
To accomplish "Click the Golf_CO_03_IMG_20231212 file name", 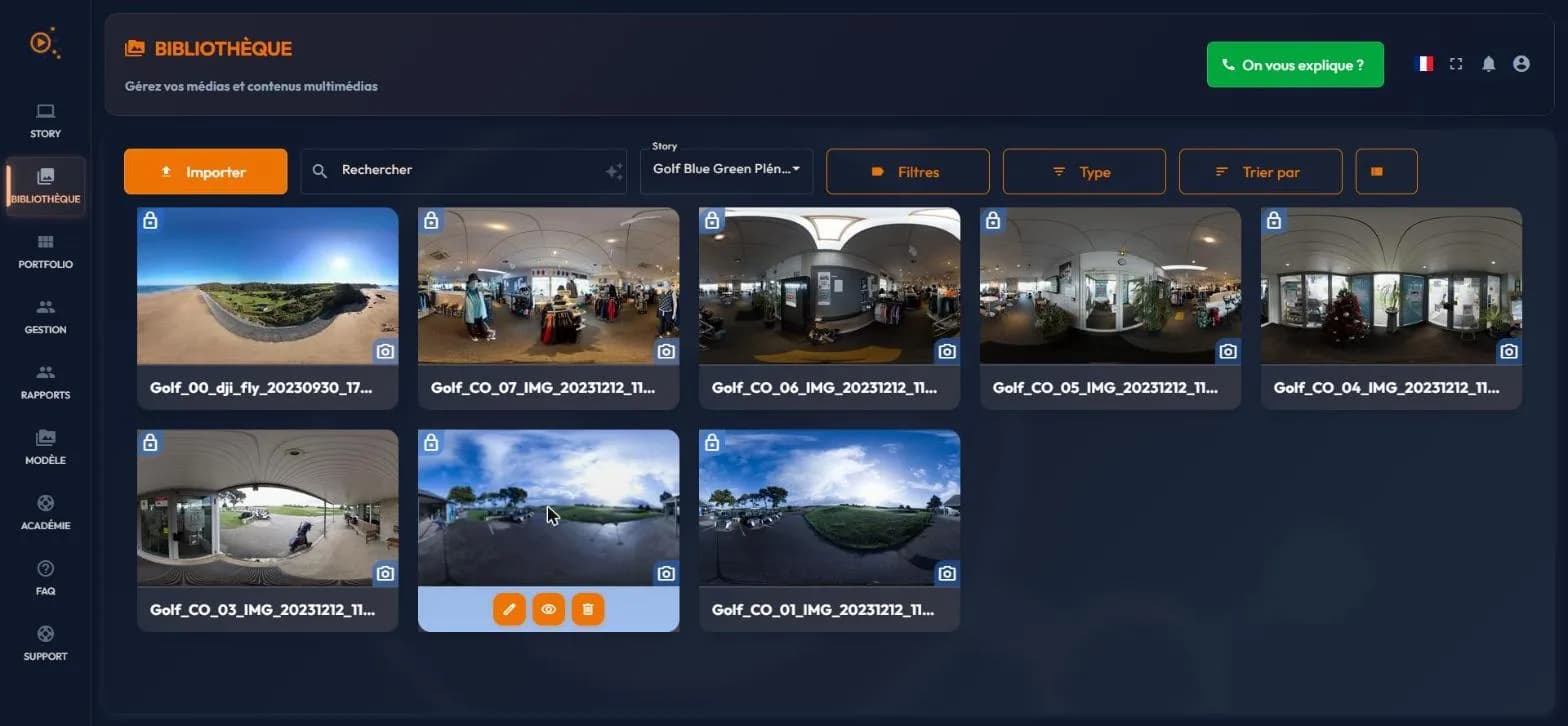I will coord(262,609).
